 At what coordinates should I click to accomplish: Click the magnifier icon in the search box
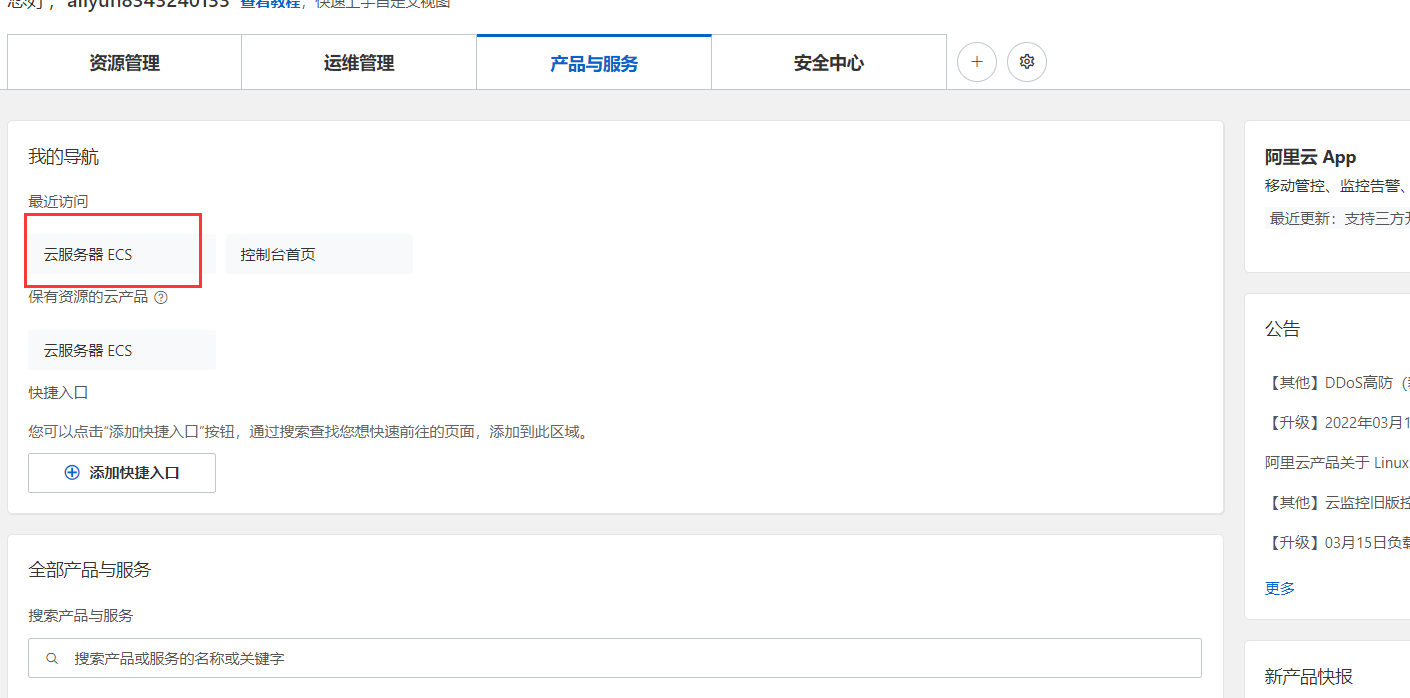52,659
